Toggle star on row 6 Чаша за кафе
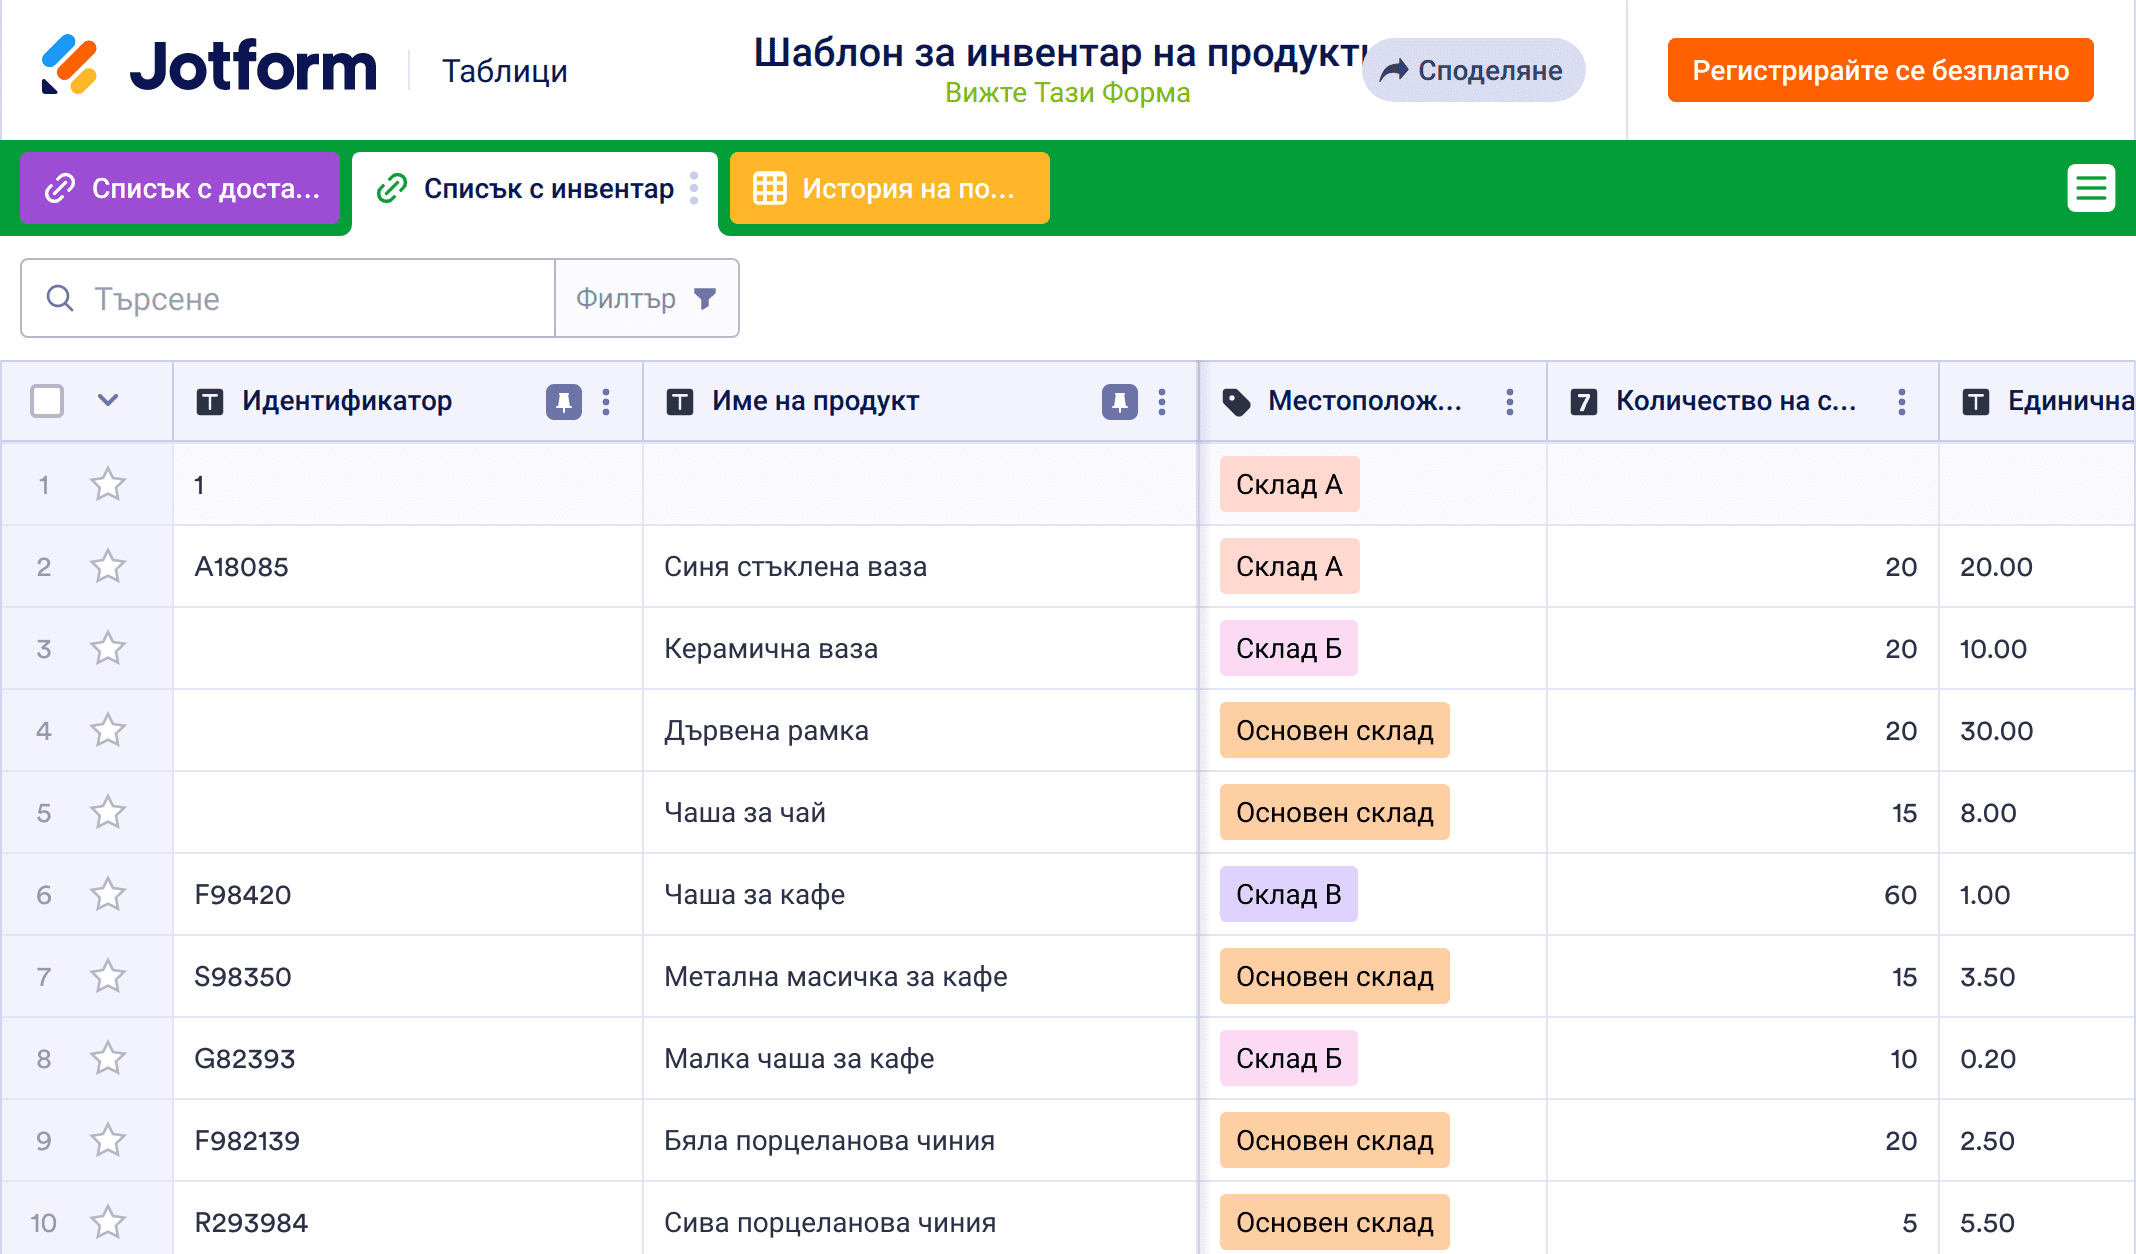 tap(108, 895)
